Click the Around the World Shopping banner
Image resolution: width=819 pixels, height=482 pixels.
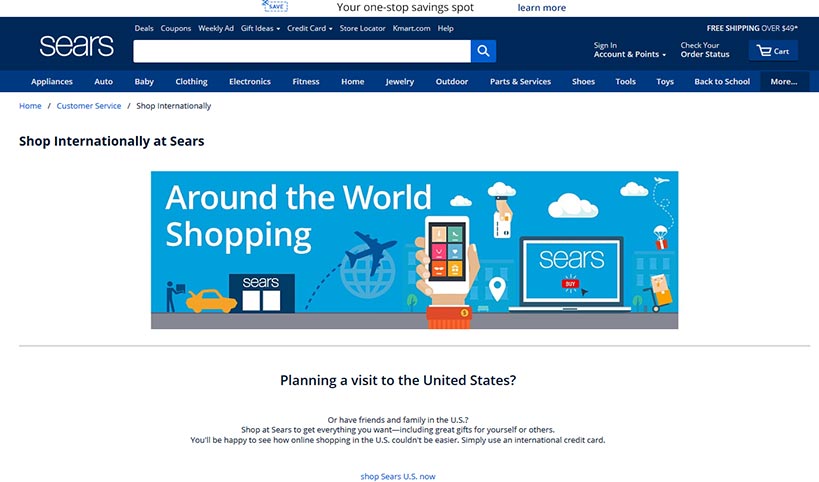coord(415,250)
